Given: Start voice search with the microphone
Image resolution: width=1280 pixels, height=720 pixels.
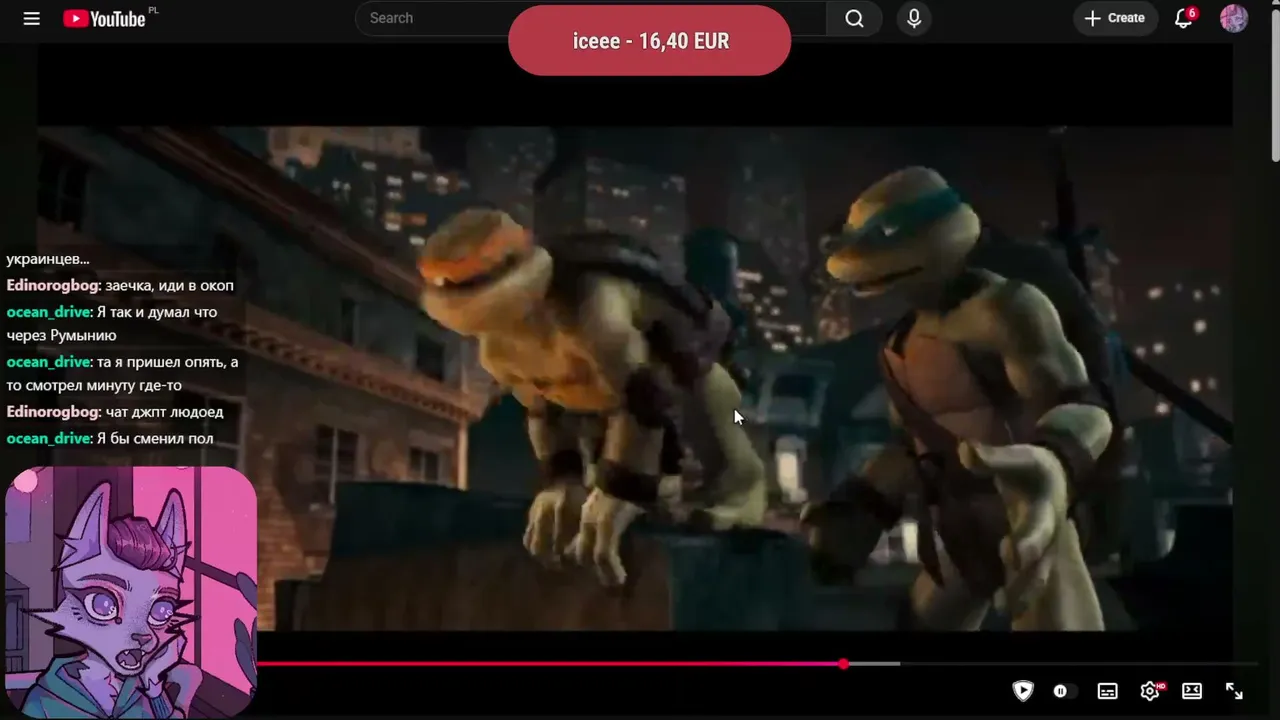Looking at the screenshot, I should click(914, 18).
